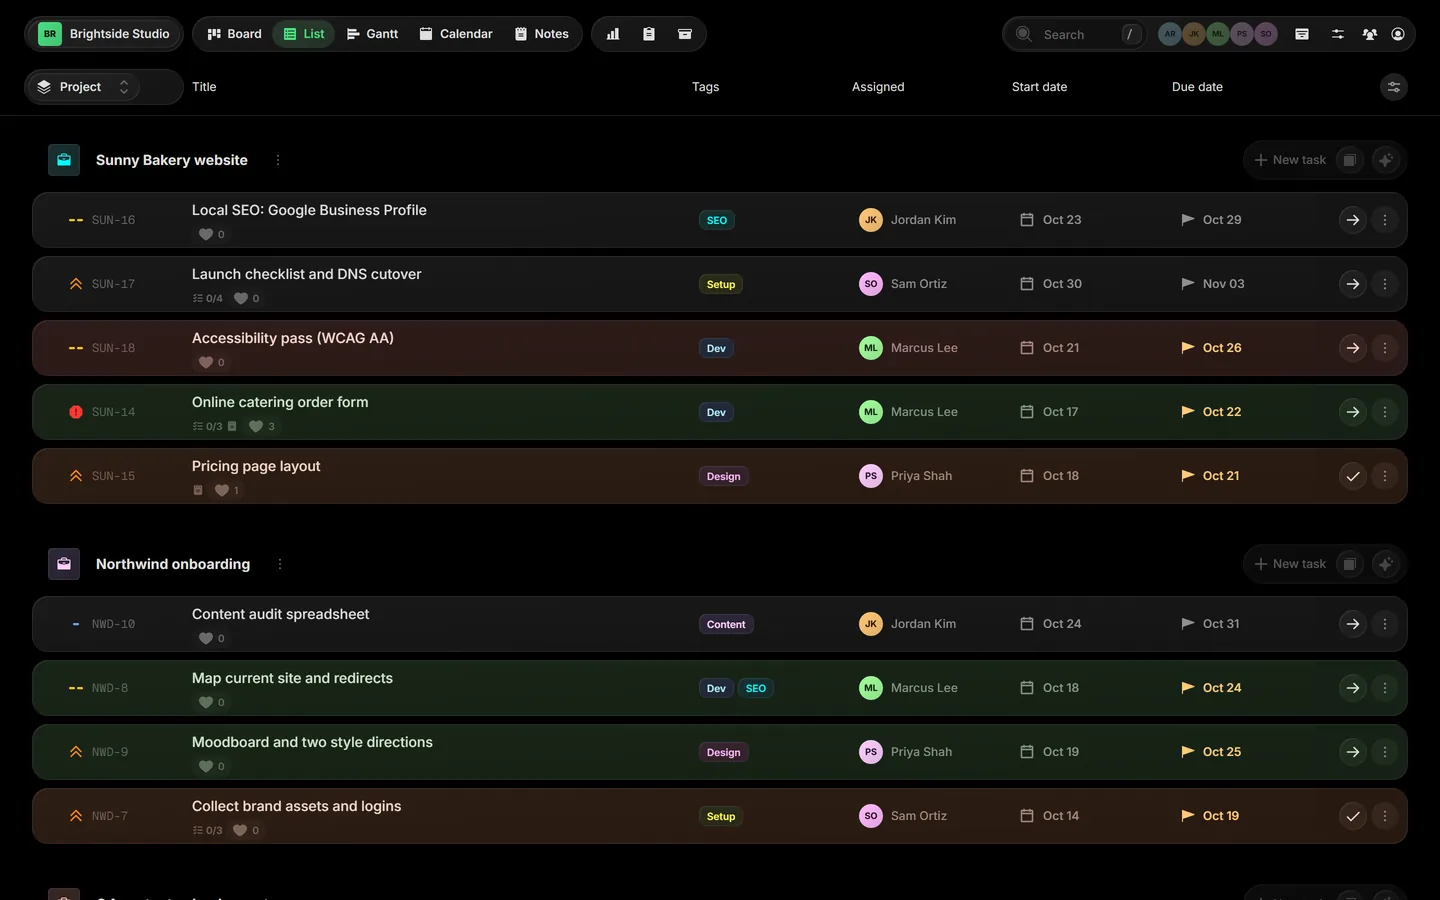This screenshot has width=1440, height=900.
Task: Click the arrow button on Content audit spreadsheet
Action: click(x=1353, y=624)
